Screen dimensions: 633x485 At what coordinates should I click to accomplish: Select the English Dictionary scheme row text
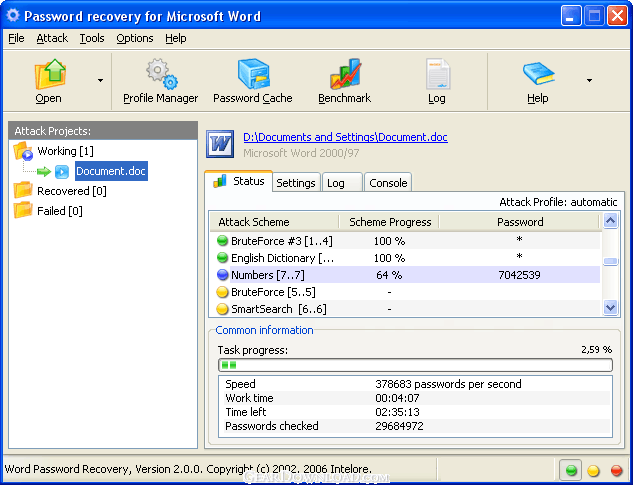[x=282, y=258]
